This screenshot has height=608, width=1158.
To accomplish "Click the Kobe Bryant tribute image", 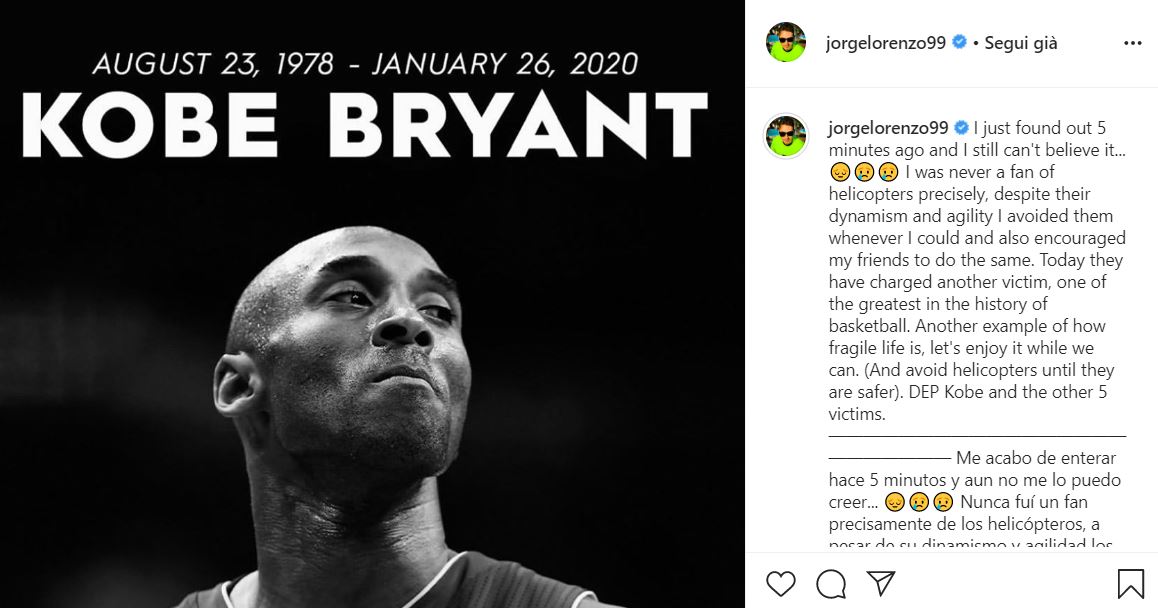I will [372, 304].
